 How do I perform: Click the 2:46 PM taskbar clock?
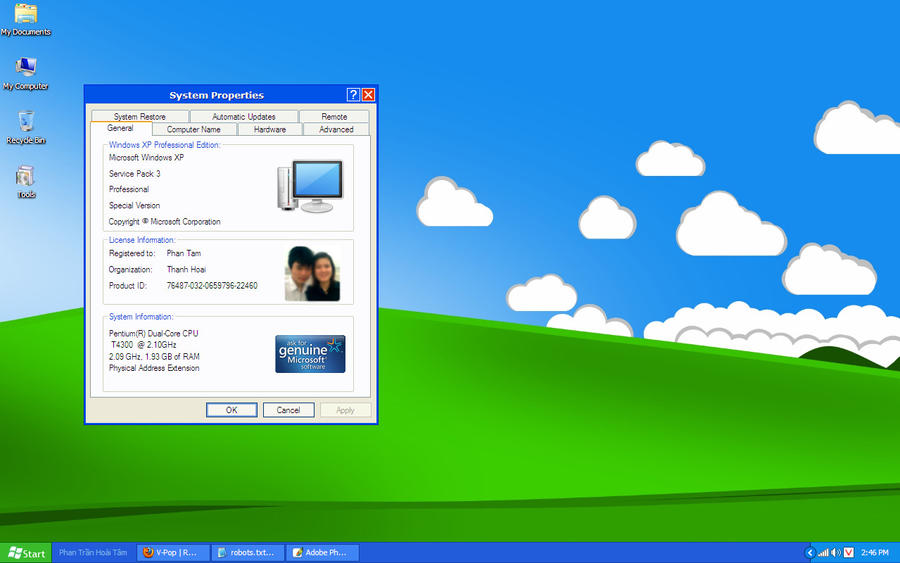click(875, 553)
